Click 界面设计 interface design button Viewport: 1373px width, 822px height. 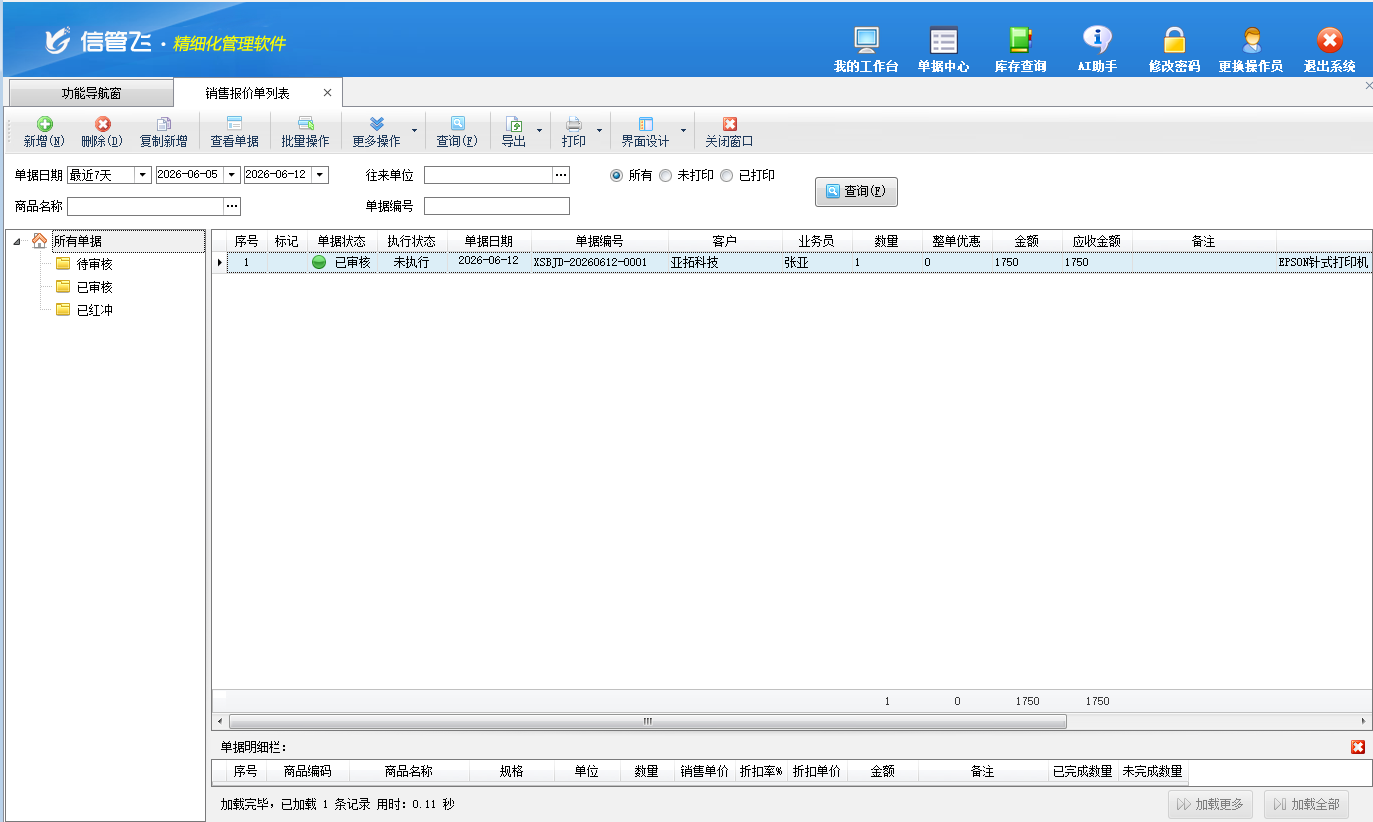[x=646, y=132]
